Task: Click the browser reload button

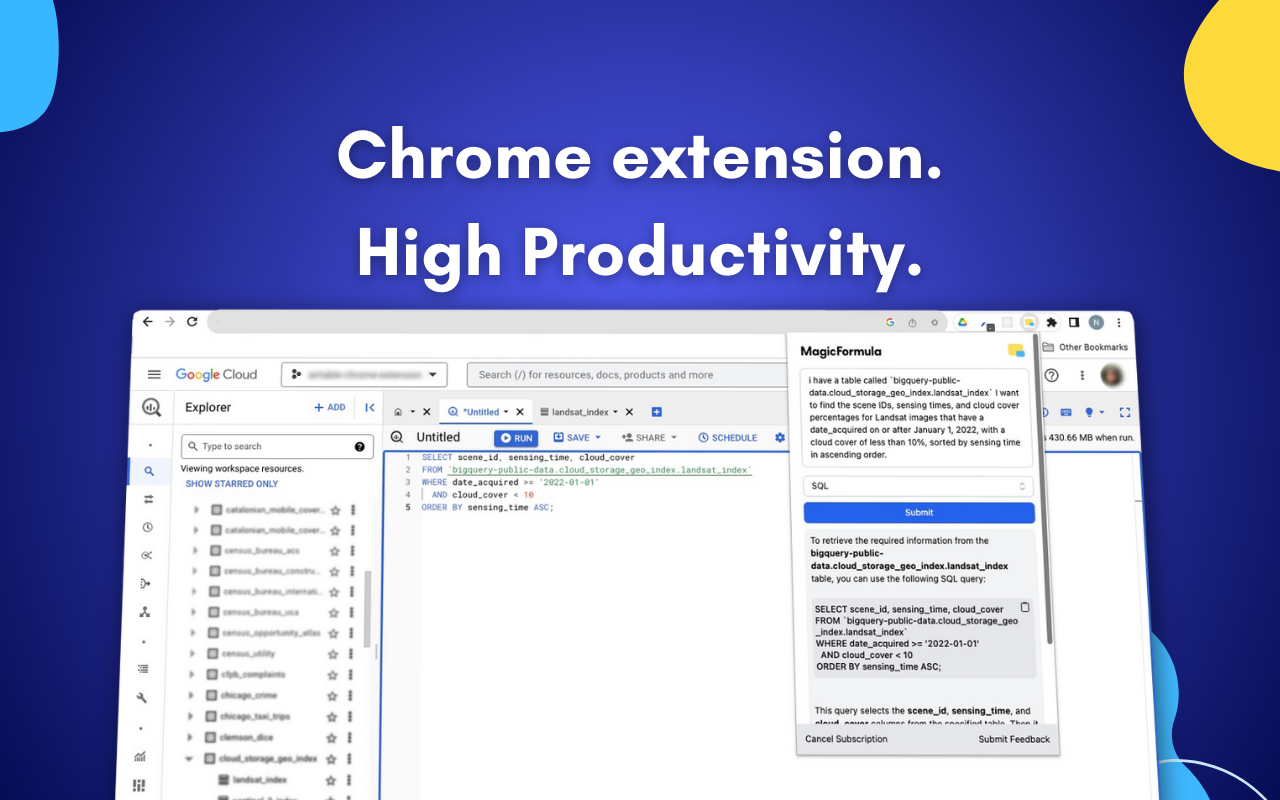Action: pyautogui.click(x=192, y=322)
